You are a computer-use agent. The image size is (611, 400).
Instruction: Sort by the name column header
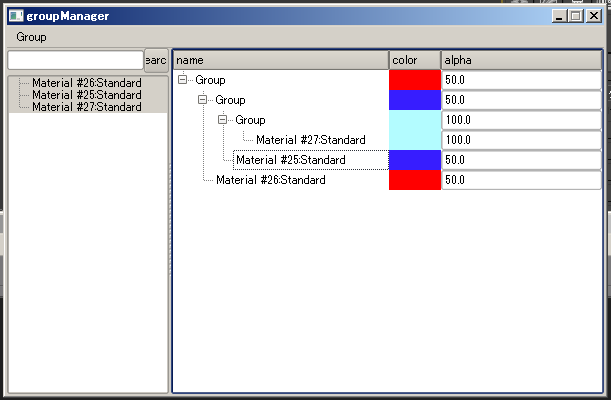(281, 60)
